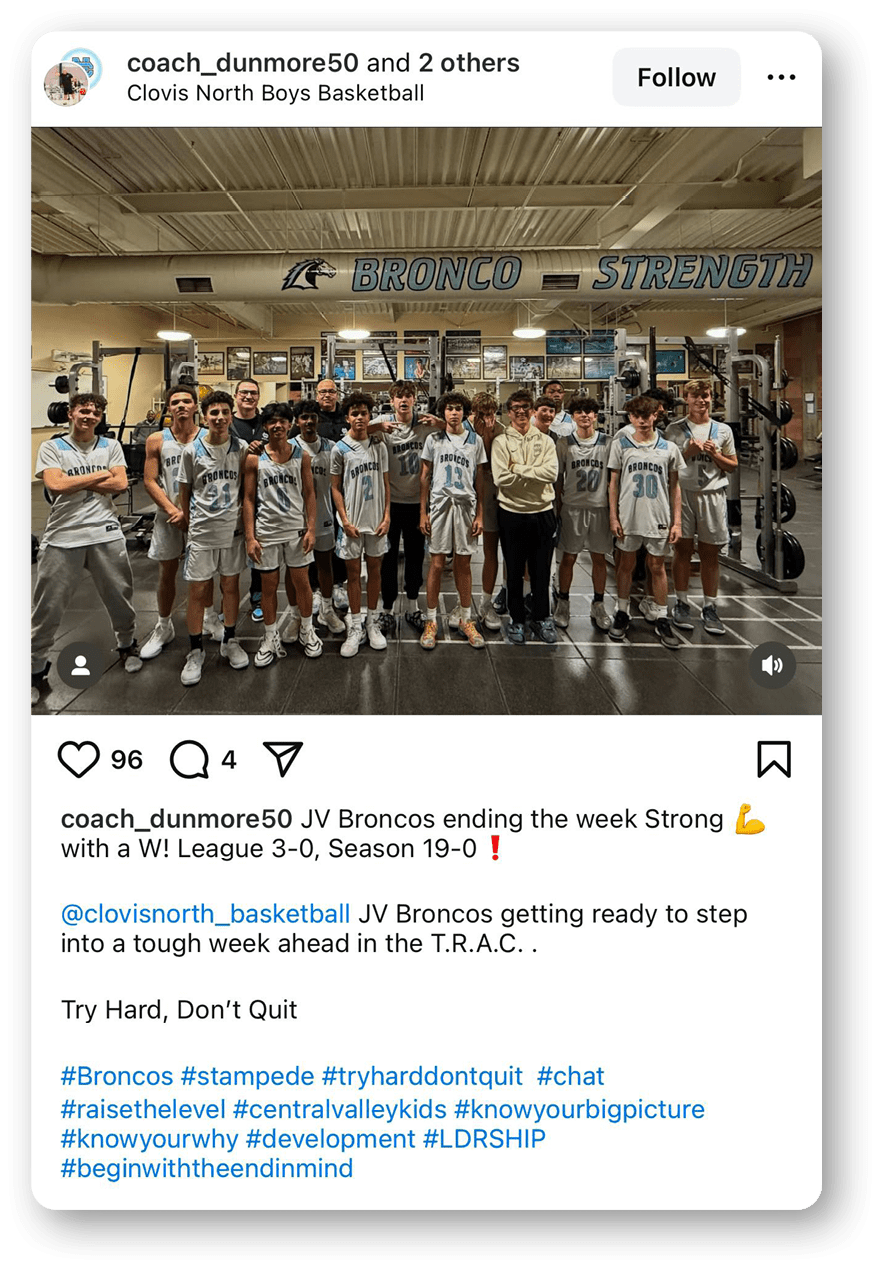Open the #beginwiththeendinmind hashtag

pyautogui.click(x=207, y=1168)
